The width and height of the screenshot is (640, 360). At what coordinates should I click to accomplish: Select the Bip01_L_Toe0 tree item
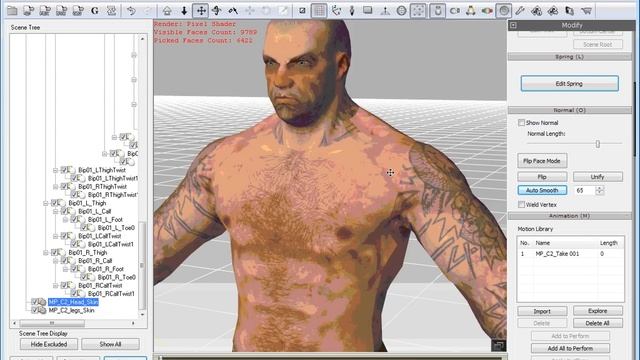tap(116, 228)
